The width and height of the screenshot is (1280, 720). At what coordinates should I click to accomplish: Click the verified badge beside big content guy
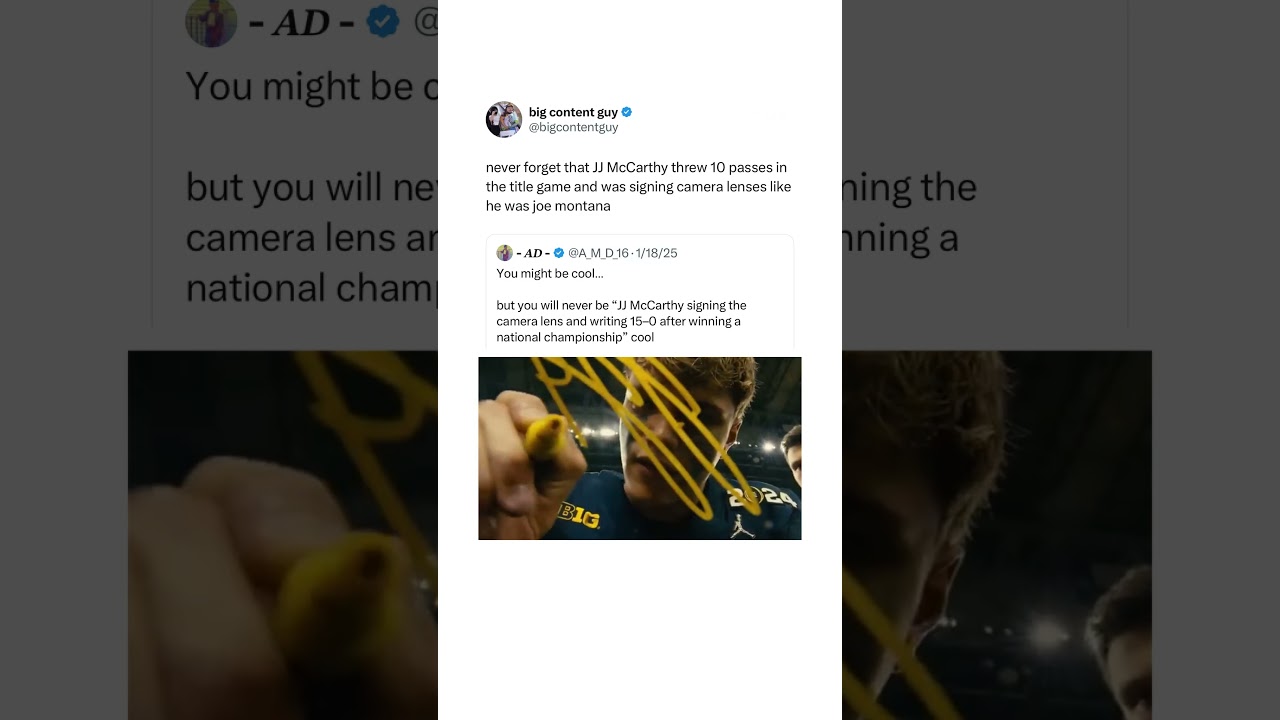[x=627, y=112]
